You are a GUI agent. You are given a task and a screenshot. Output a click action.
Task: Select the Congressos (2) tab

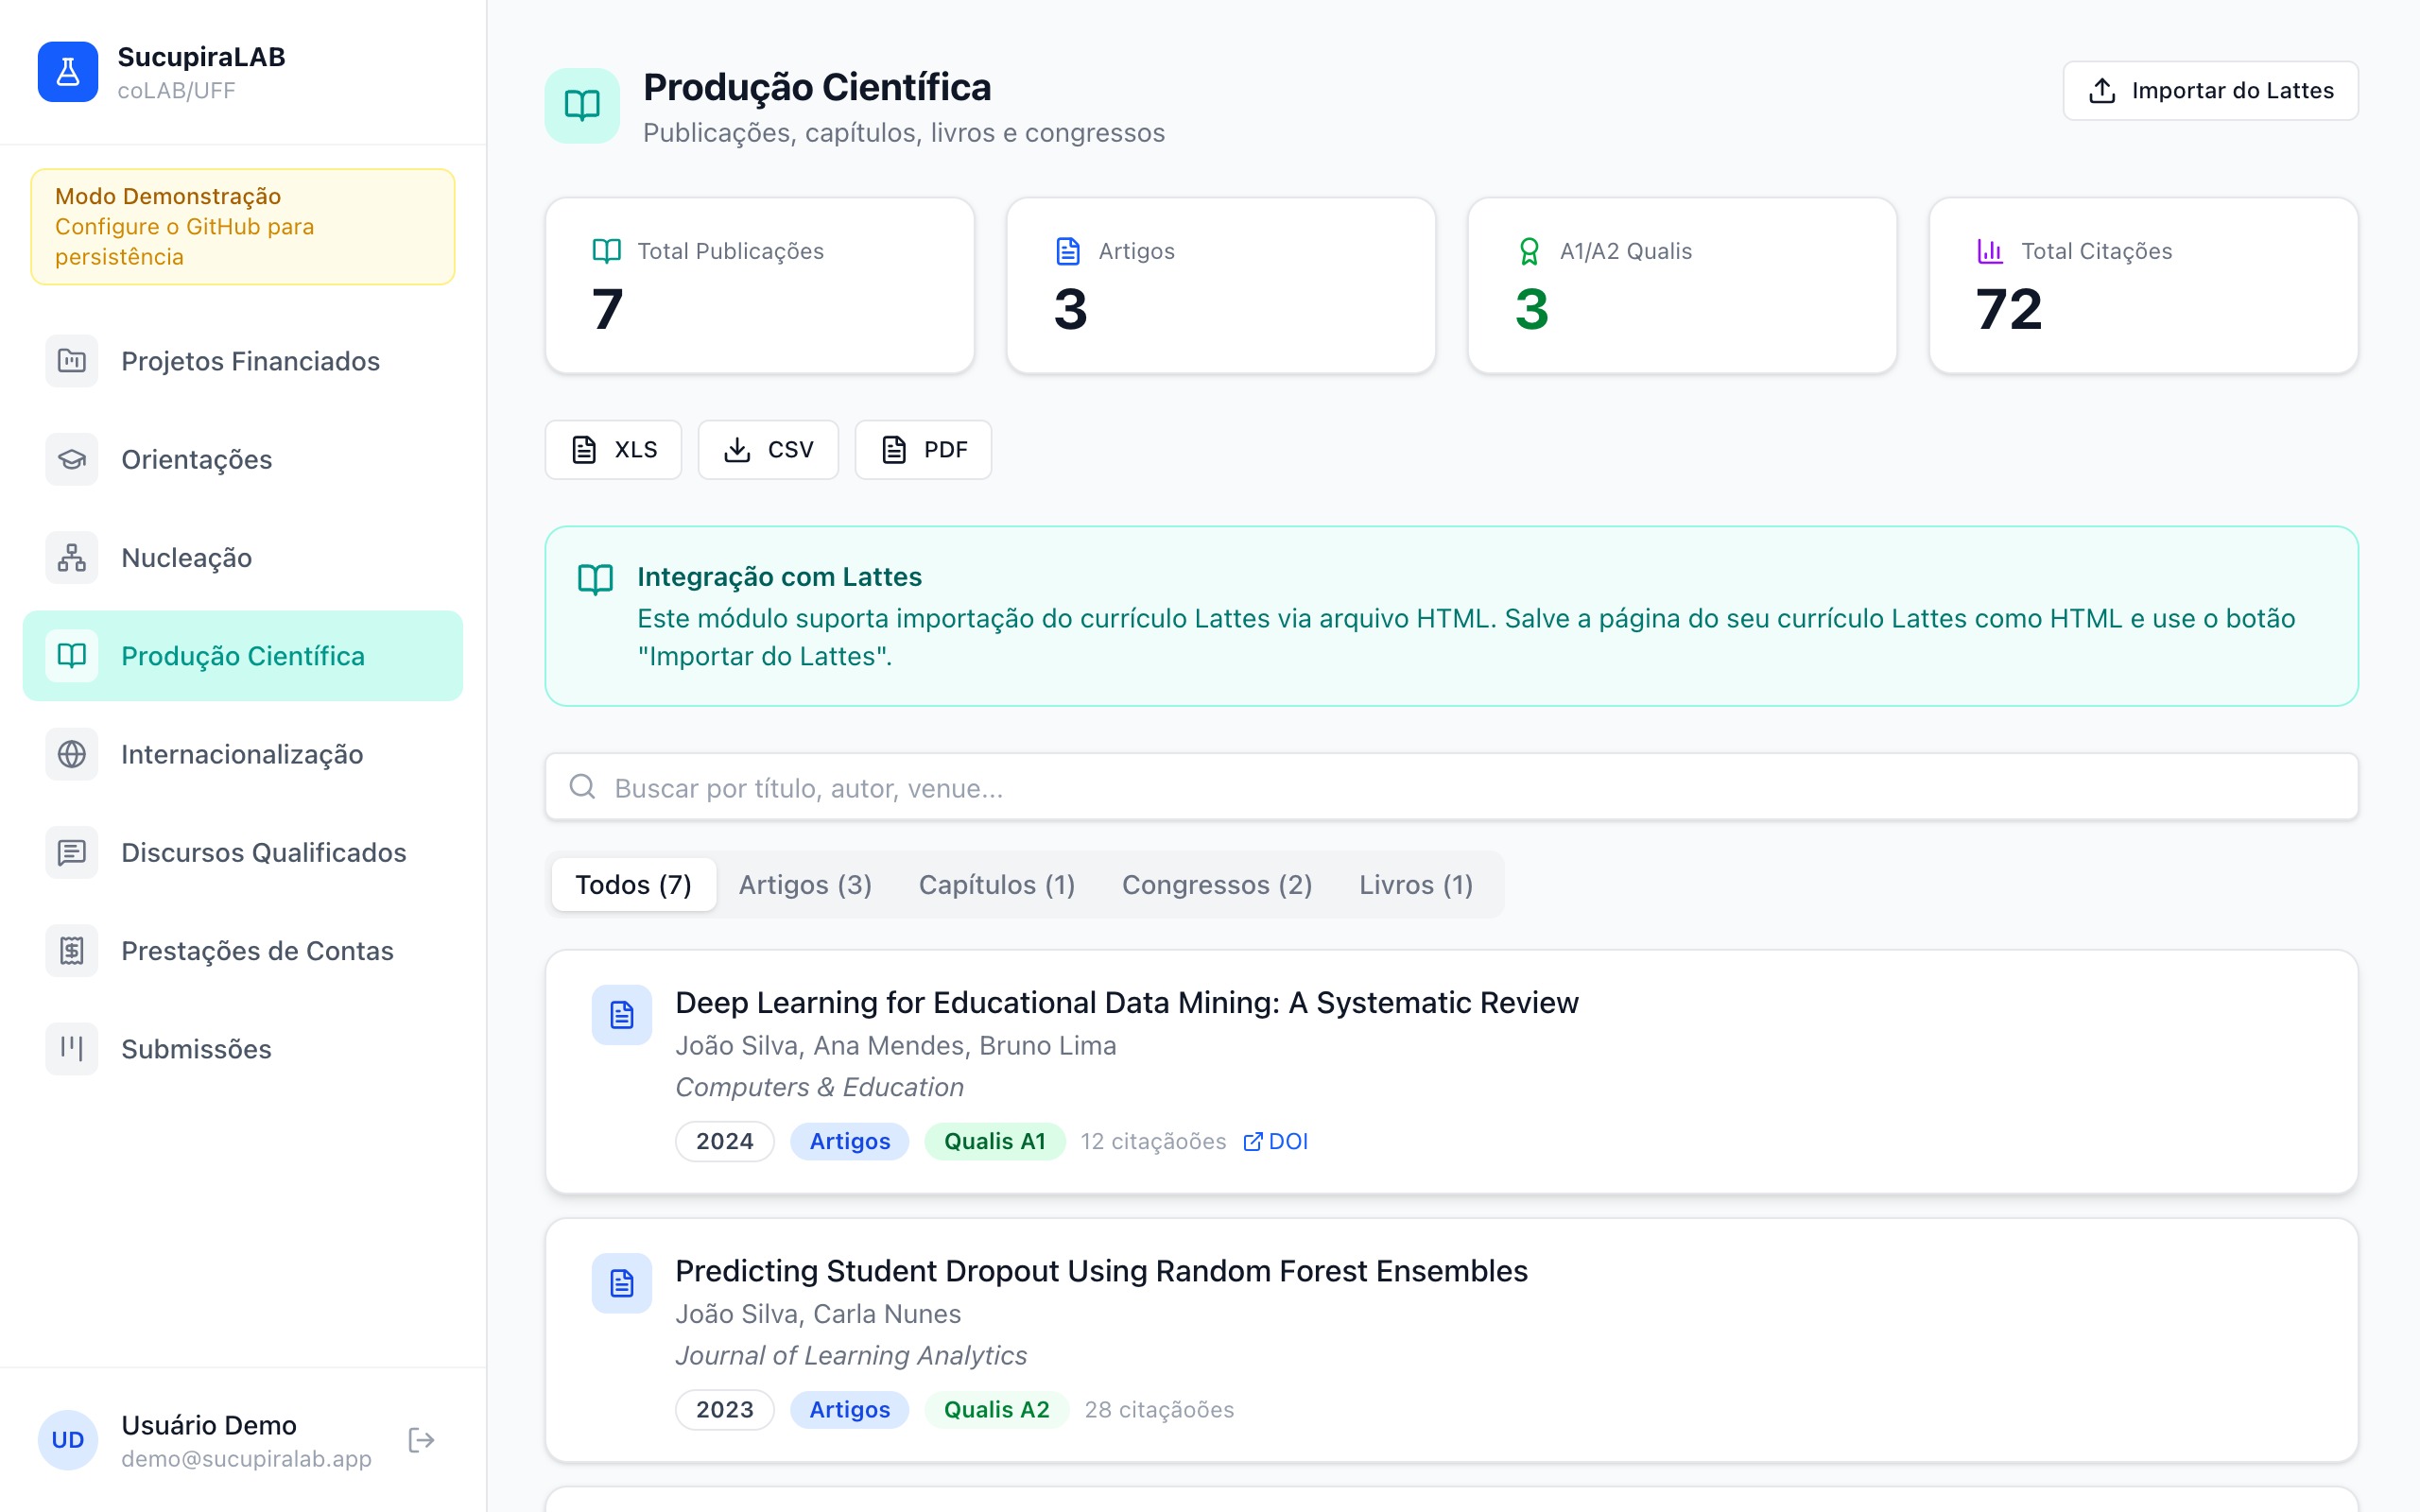tap(1216, 885)
